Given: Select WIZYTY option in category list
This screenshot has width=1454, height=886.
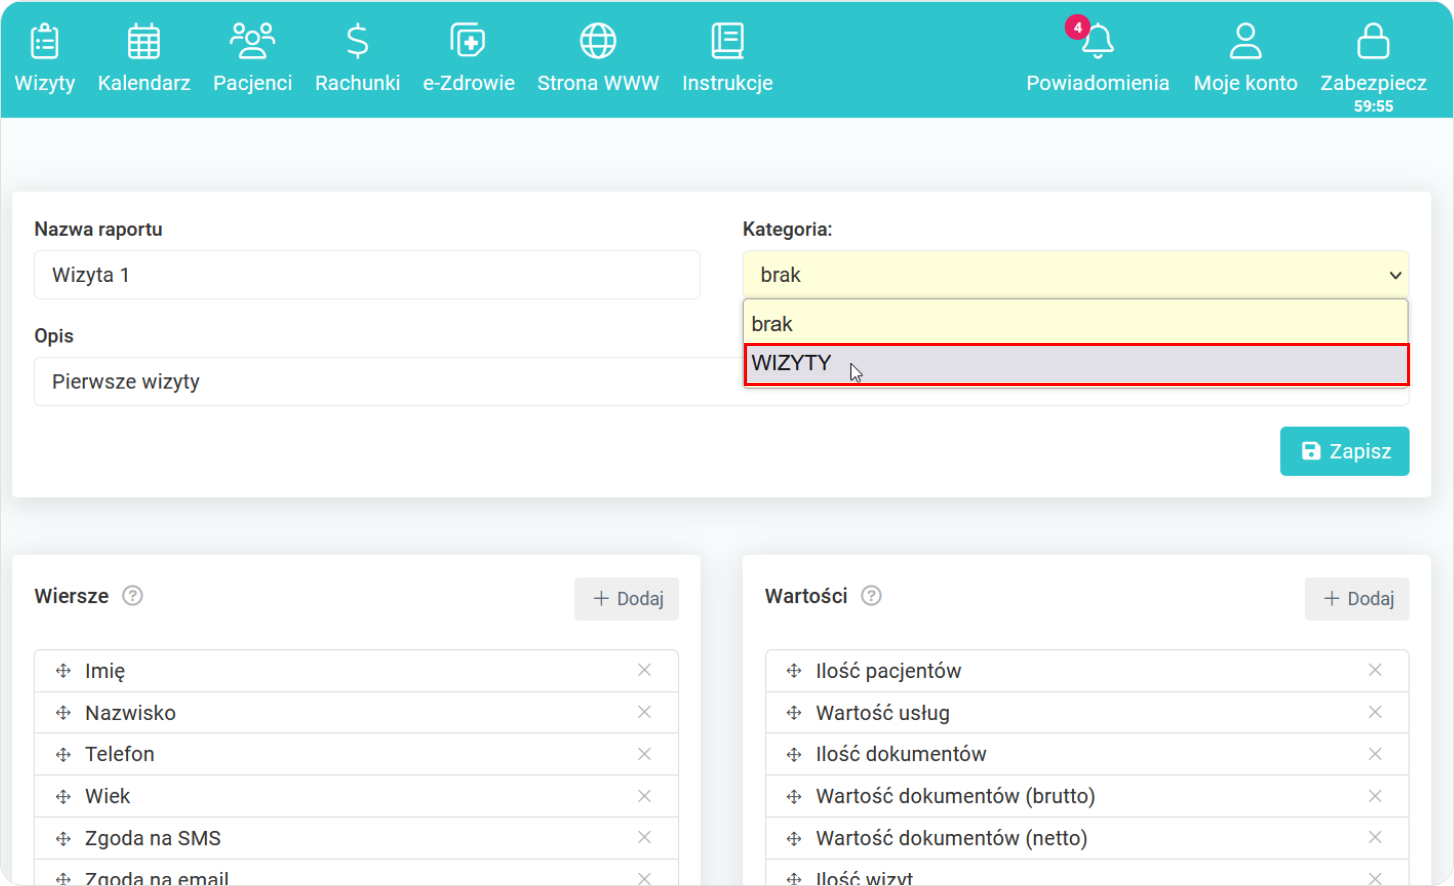Looking at the screenshot, I should click(x=1076, y=364).
